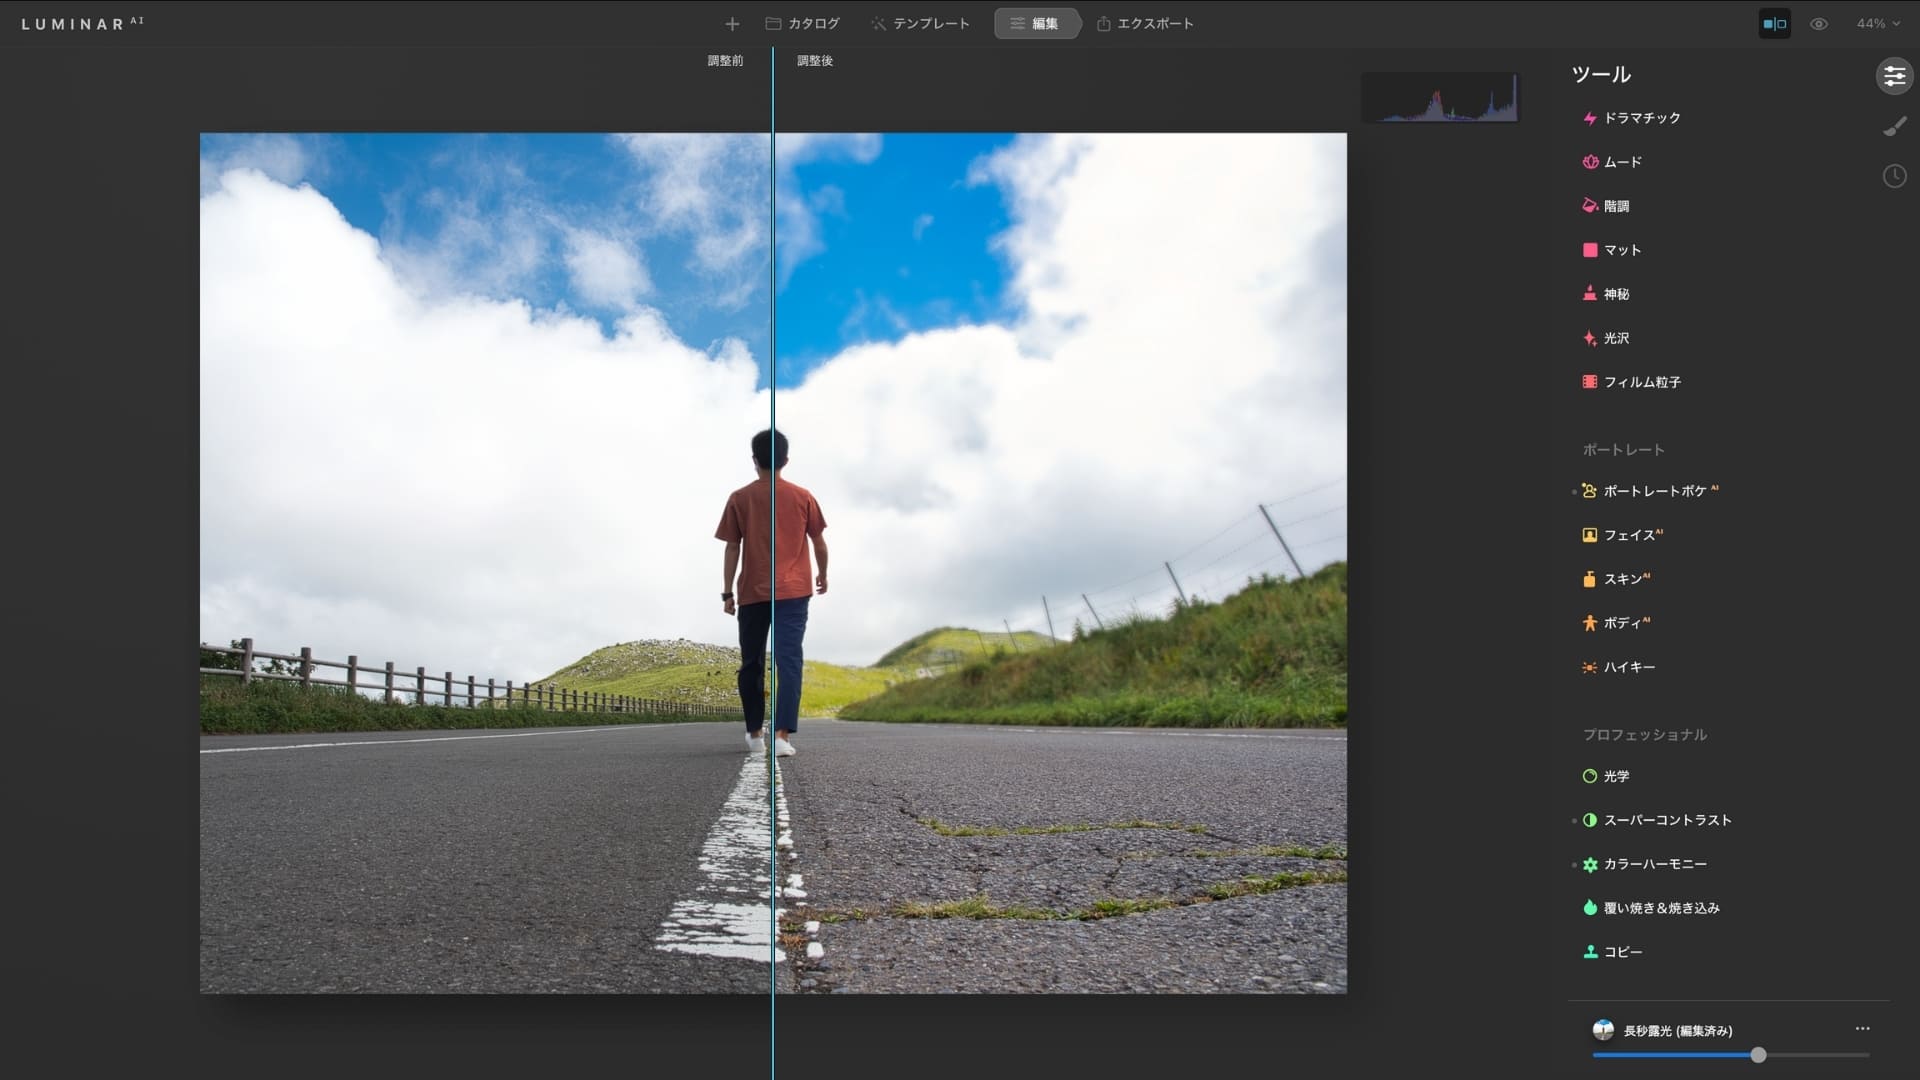
Task: Toggle the eye preview original icon
Action: 1819,24
